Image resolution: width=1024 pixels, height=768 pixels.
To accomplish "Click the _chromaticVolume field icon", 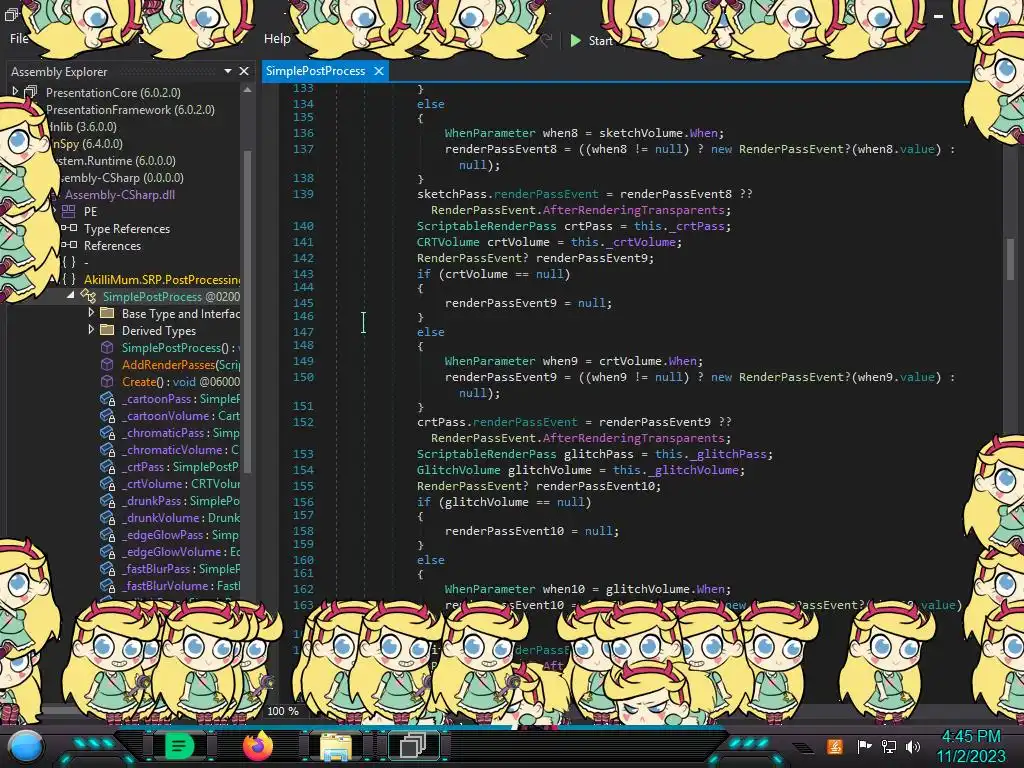I will click(108, 449).
